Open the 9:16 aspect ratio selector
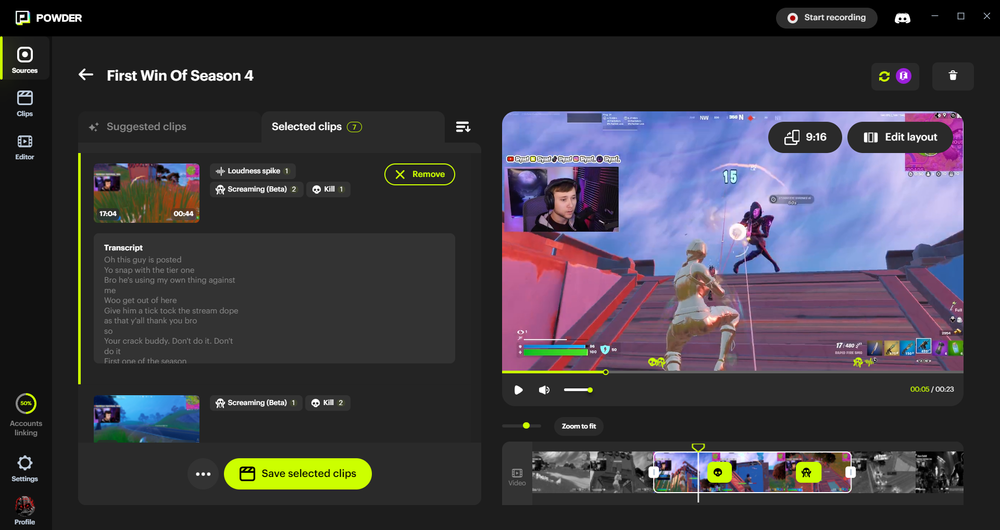The width and height of the screenshot is (1000, 530). 805,137
